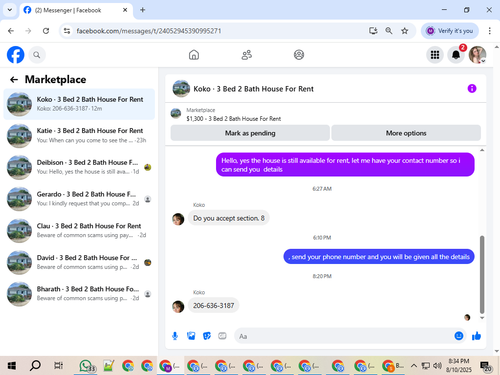
Task: Click the chat scrollbar thumb
Action: tap(482, 274)
